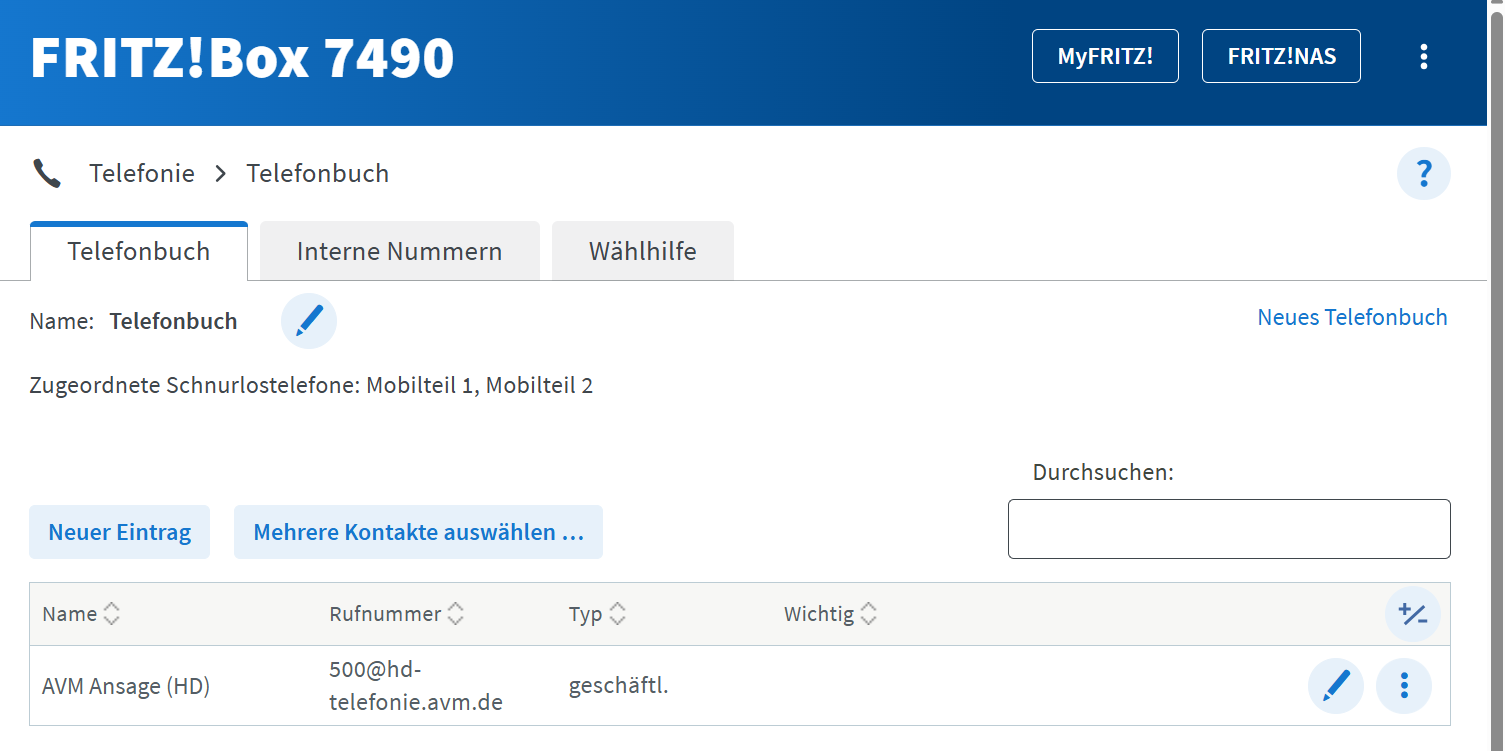The height and width of the screenshot is (751, 1505).
Task: Sort the table by Wichtig column
Action: pos(830,614)
